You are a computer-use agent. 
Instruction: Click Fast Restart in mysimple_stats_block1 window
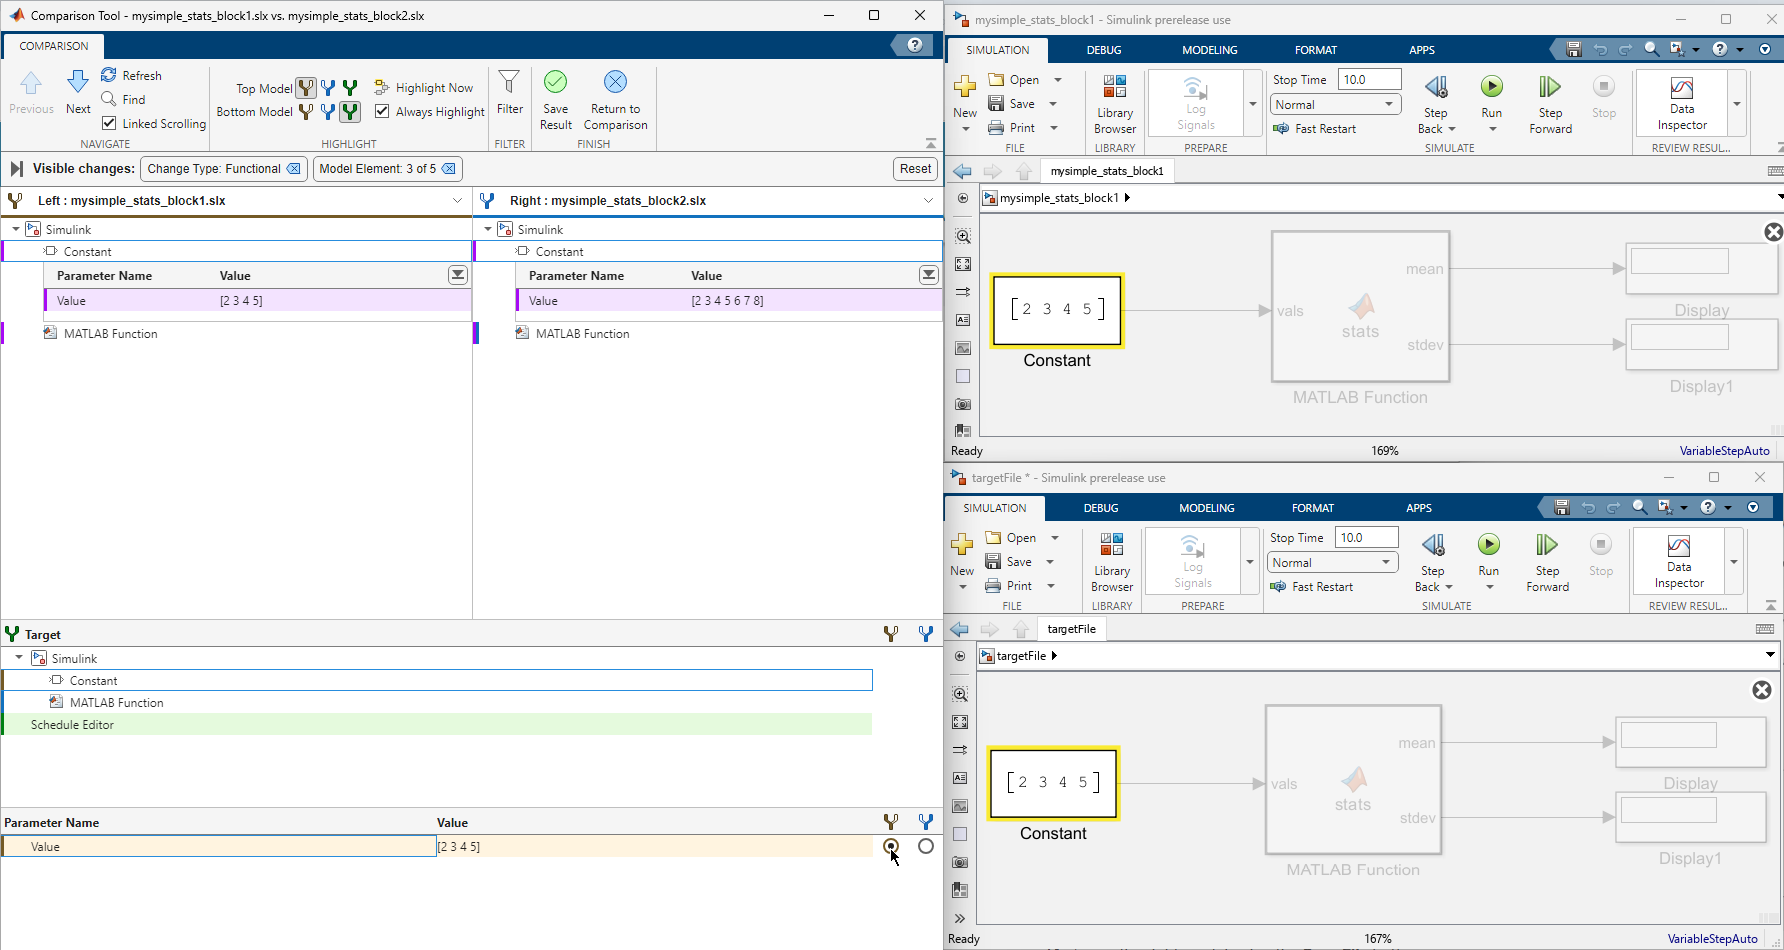pyautogui.click(x=1315, y=128)
